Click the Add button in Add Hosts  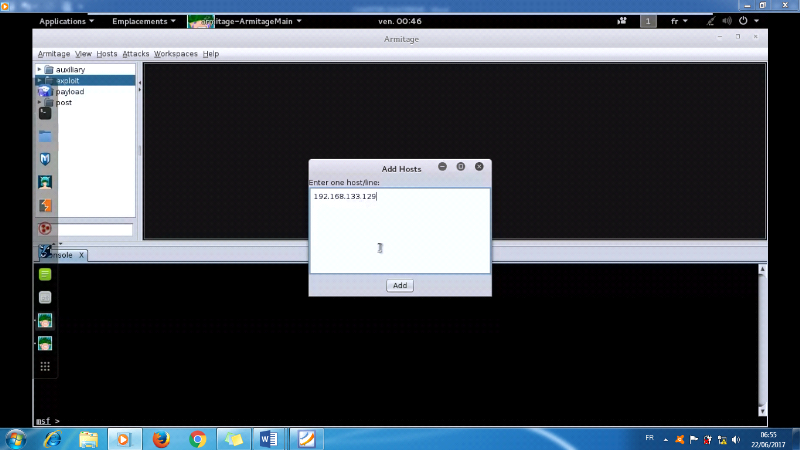399,285
